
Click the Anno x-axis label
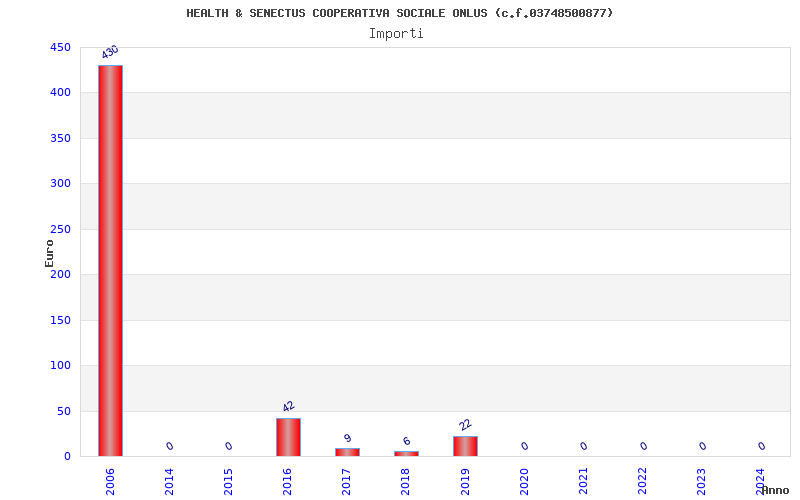point(776,490)
